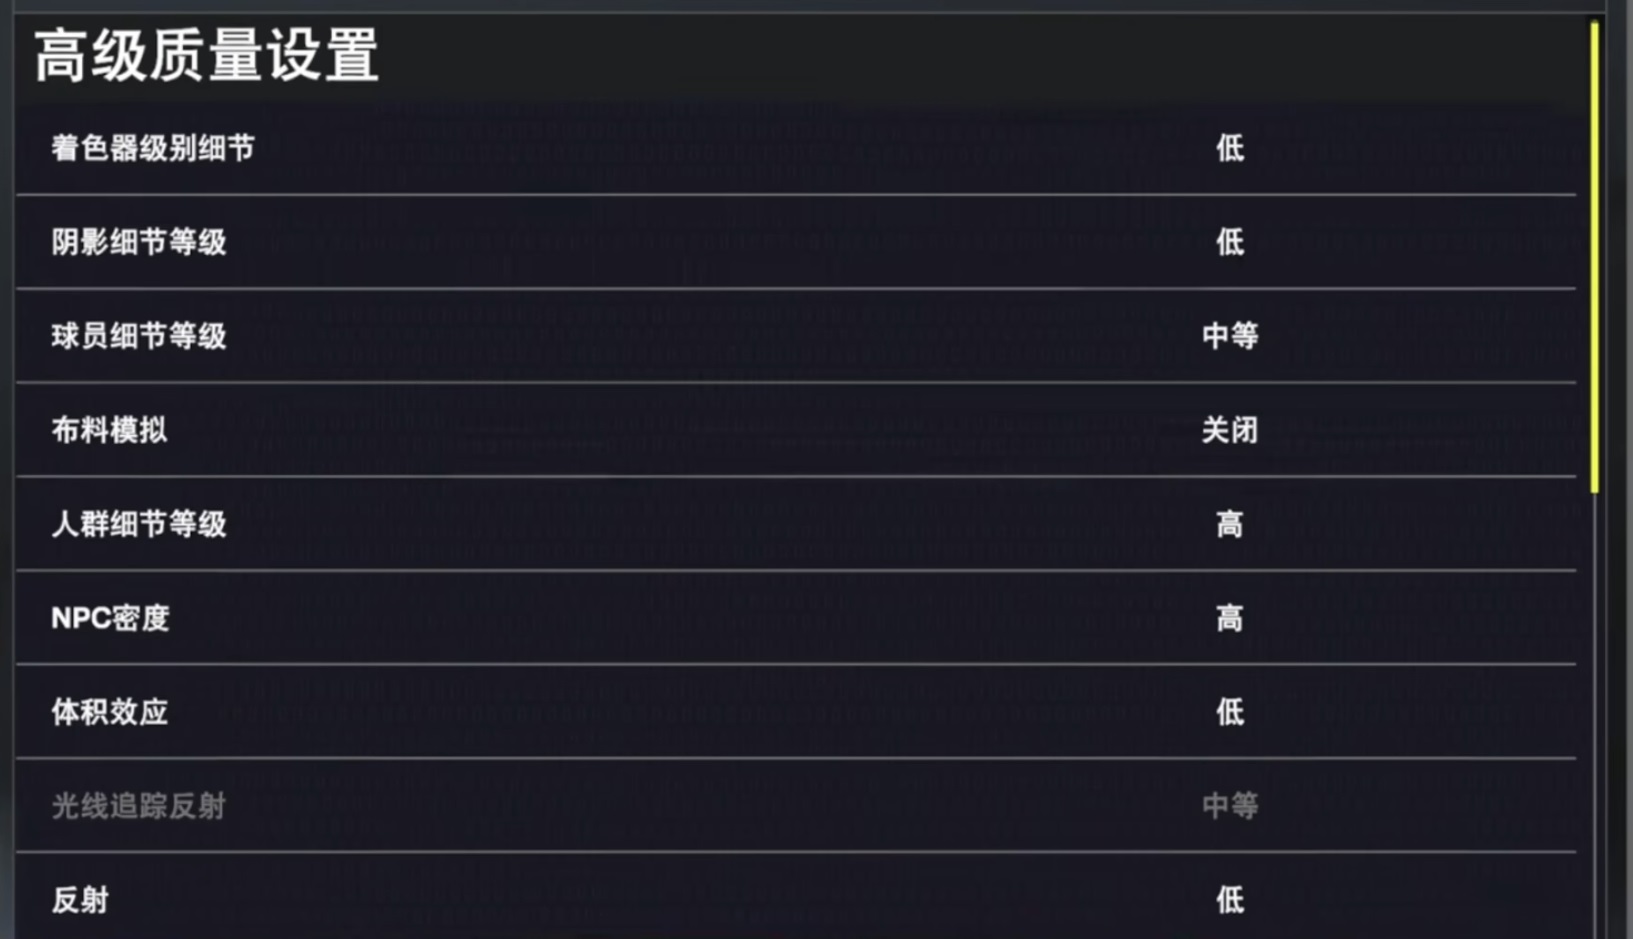Toggle the 布料模拟 value 关闭
This screenshot has width=1633, height=939.
point(1229,430)
